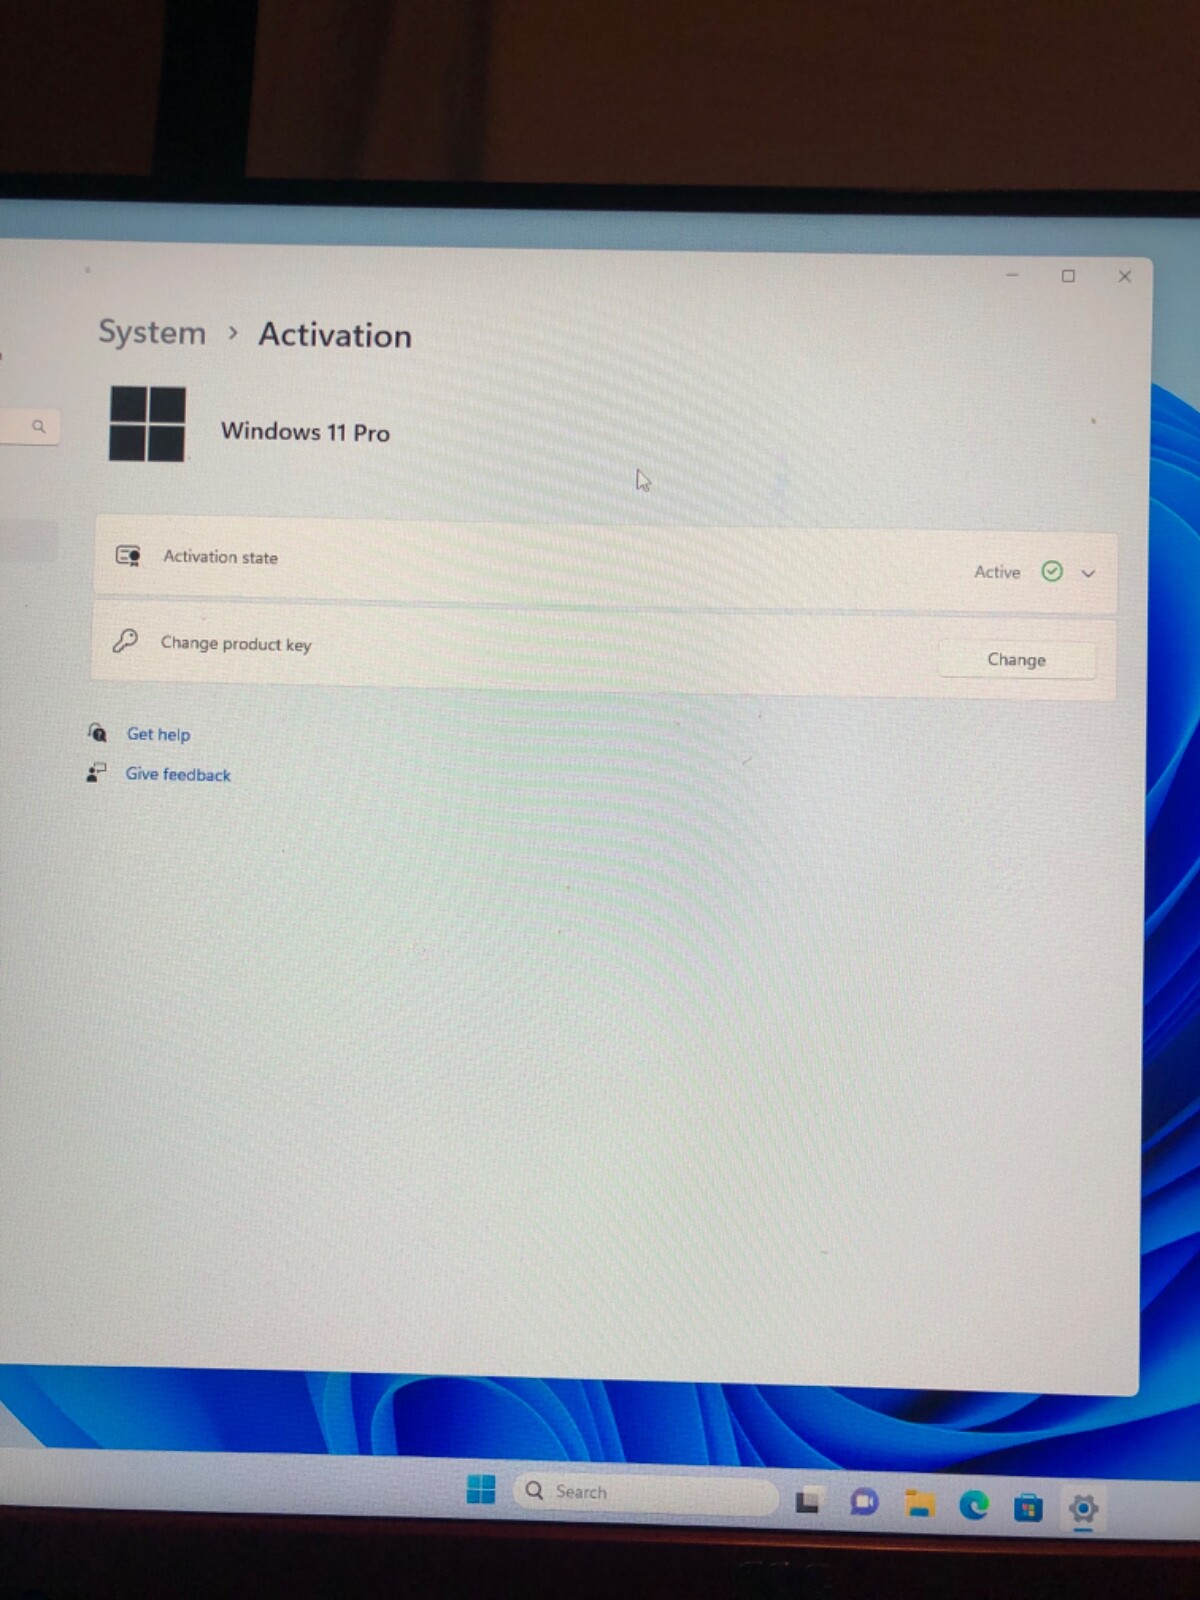Click the Active status text

coord(997,572)
